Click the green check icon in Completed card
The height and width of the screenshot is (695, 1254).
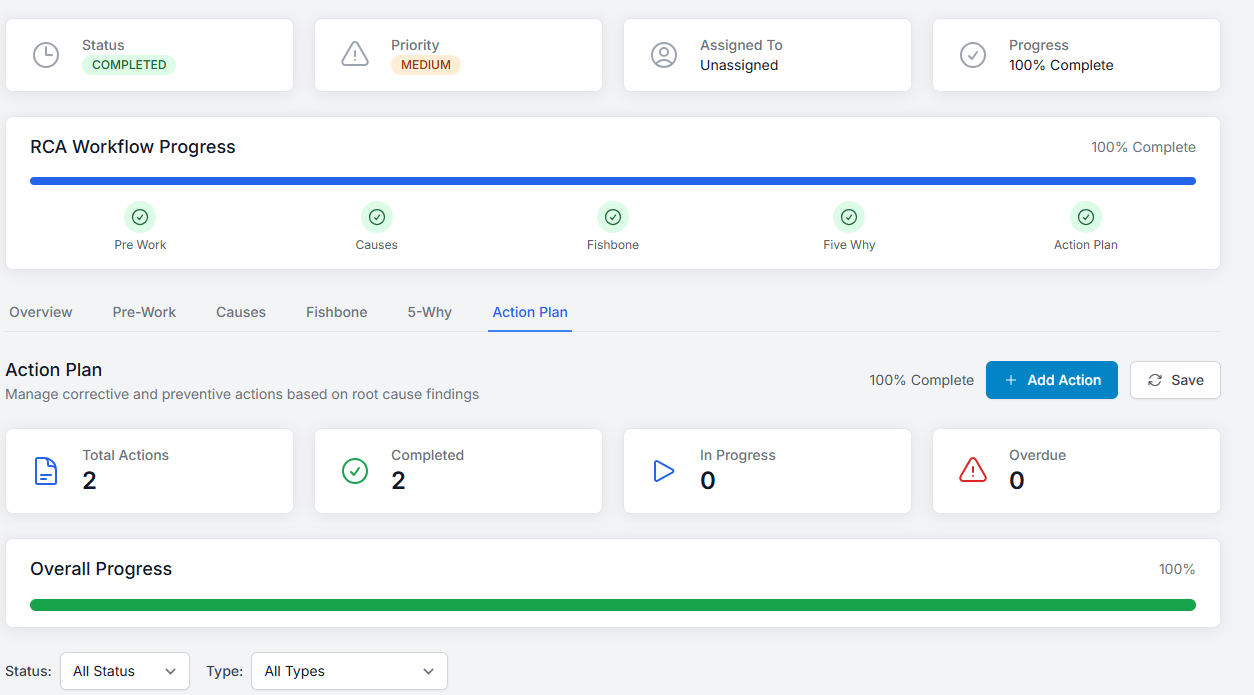355,471
